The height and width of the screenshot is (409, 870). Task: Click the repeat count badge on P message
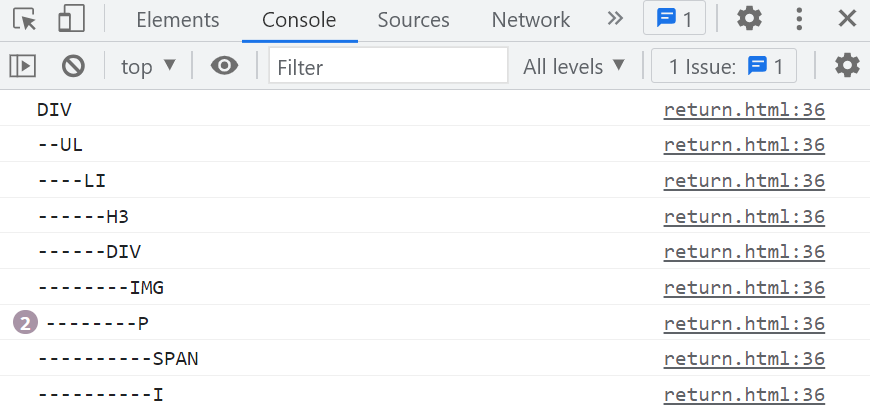[x=26, y=324]
